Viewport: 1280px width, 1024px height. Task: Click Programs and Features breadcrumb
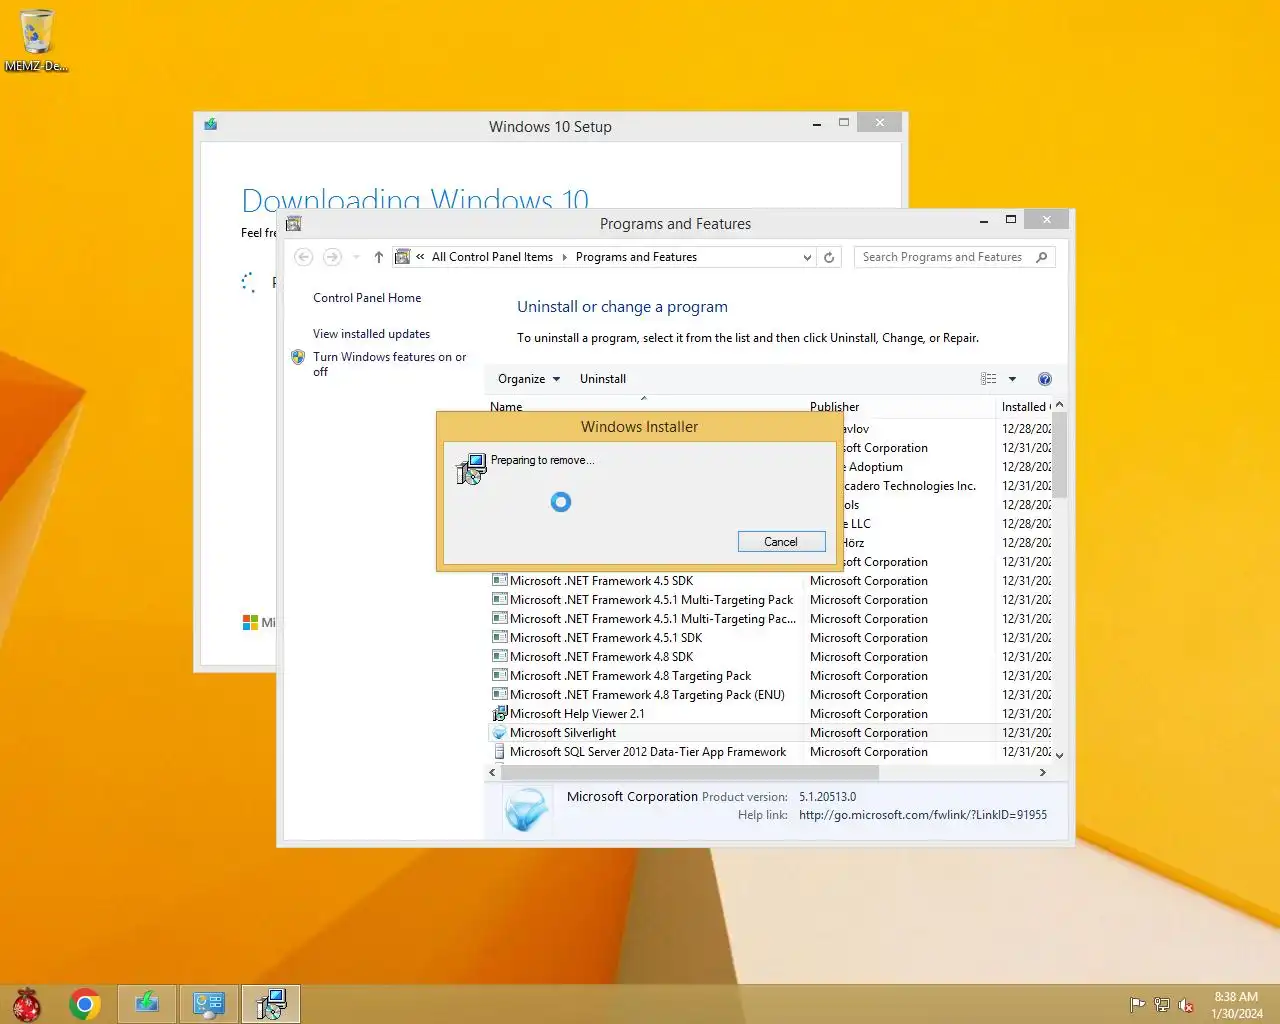[x=636, y=257]
